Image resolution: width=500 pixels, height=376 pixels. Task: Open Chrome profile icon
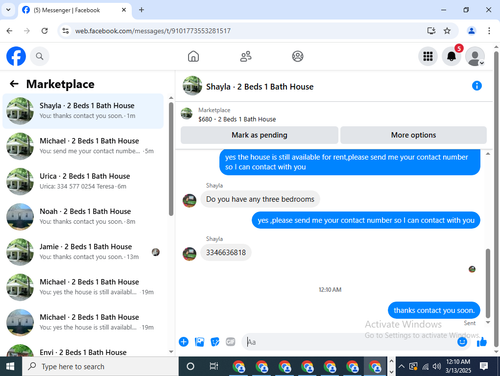tap(471, 31)
